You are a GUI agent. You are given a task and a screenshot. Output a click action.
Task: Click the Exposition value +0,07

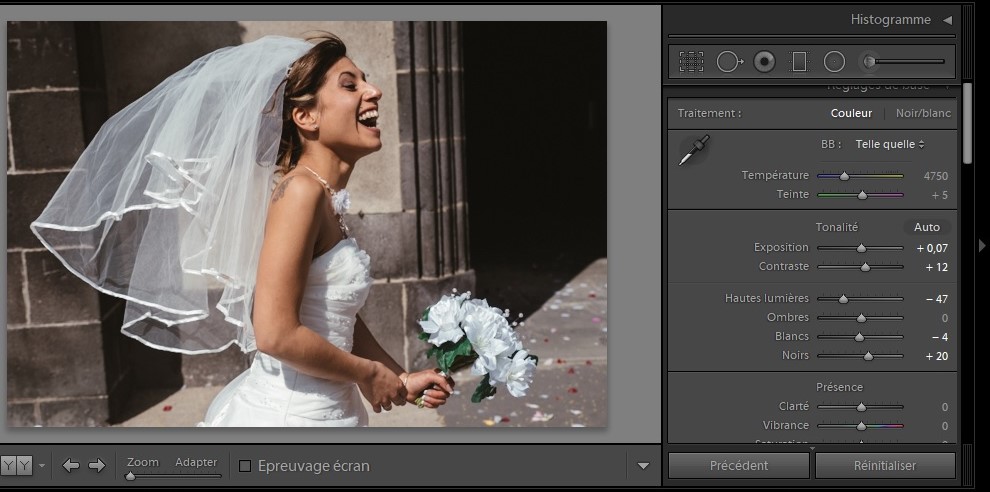(933, 248)
